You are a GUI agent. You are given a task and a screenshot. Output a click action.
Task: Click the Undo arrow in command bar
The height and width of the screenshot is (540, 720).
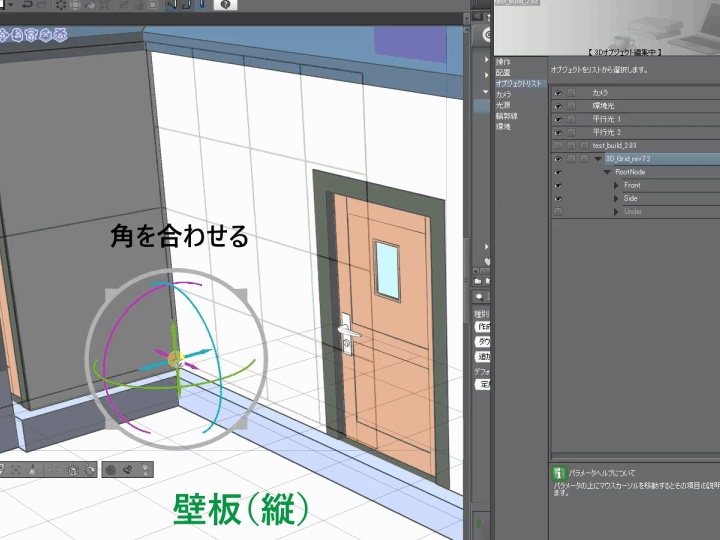point(27,5)
